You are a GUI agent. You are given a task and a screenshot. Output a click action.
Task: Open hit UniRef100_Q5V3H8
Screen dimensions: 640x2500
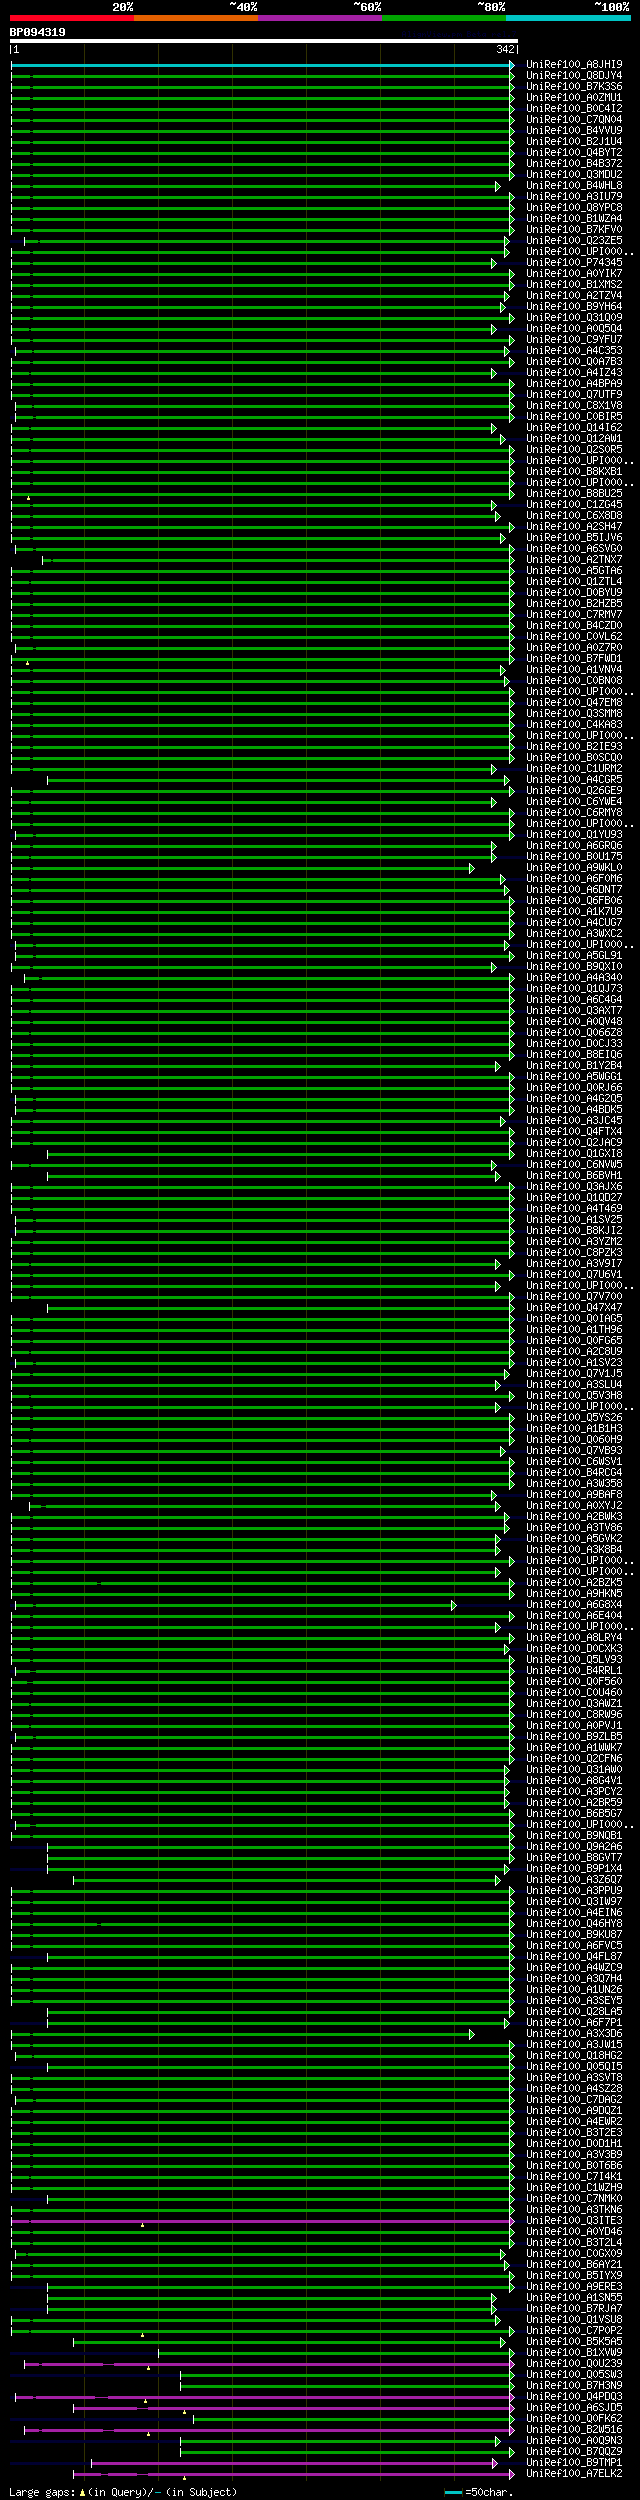pyautogui.click(x=574, y=1396)
